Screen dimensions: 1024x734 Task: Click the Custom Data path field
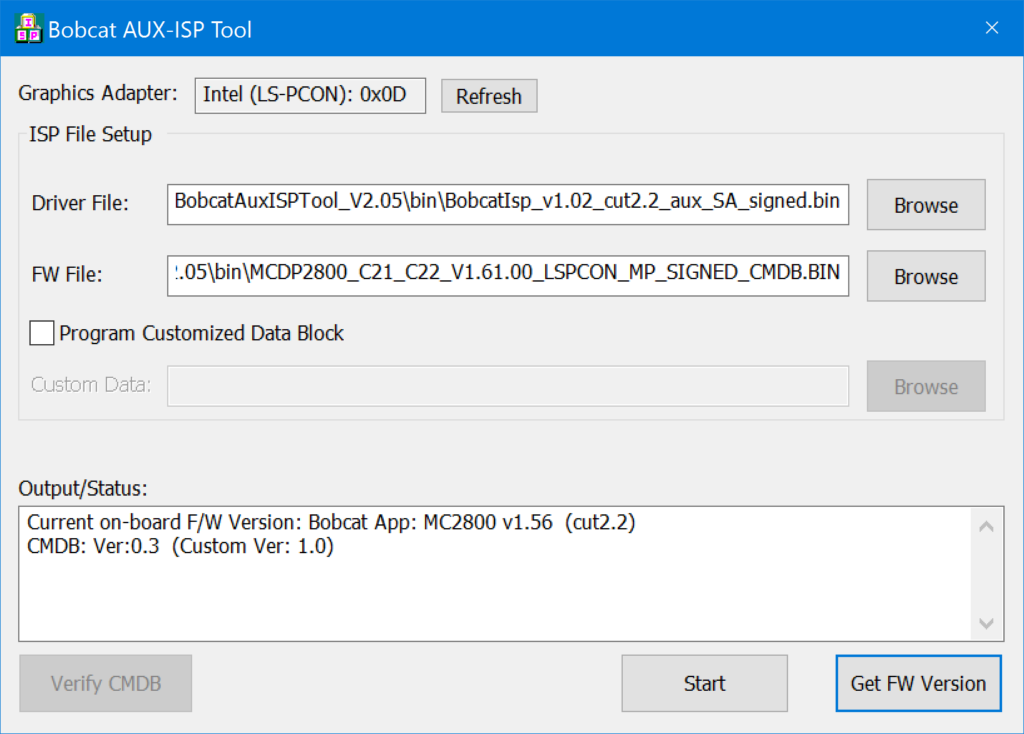point(508,386)
